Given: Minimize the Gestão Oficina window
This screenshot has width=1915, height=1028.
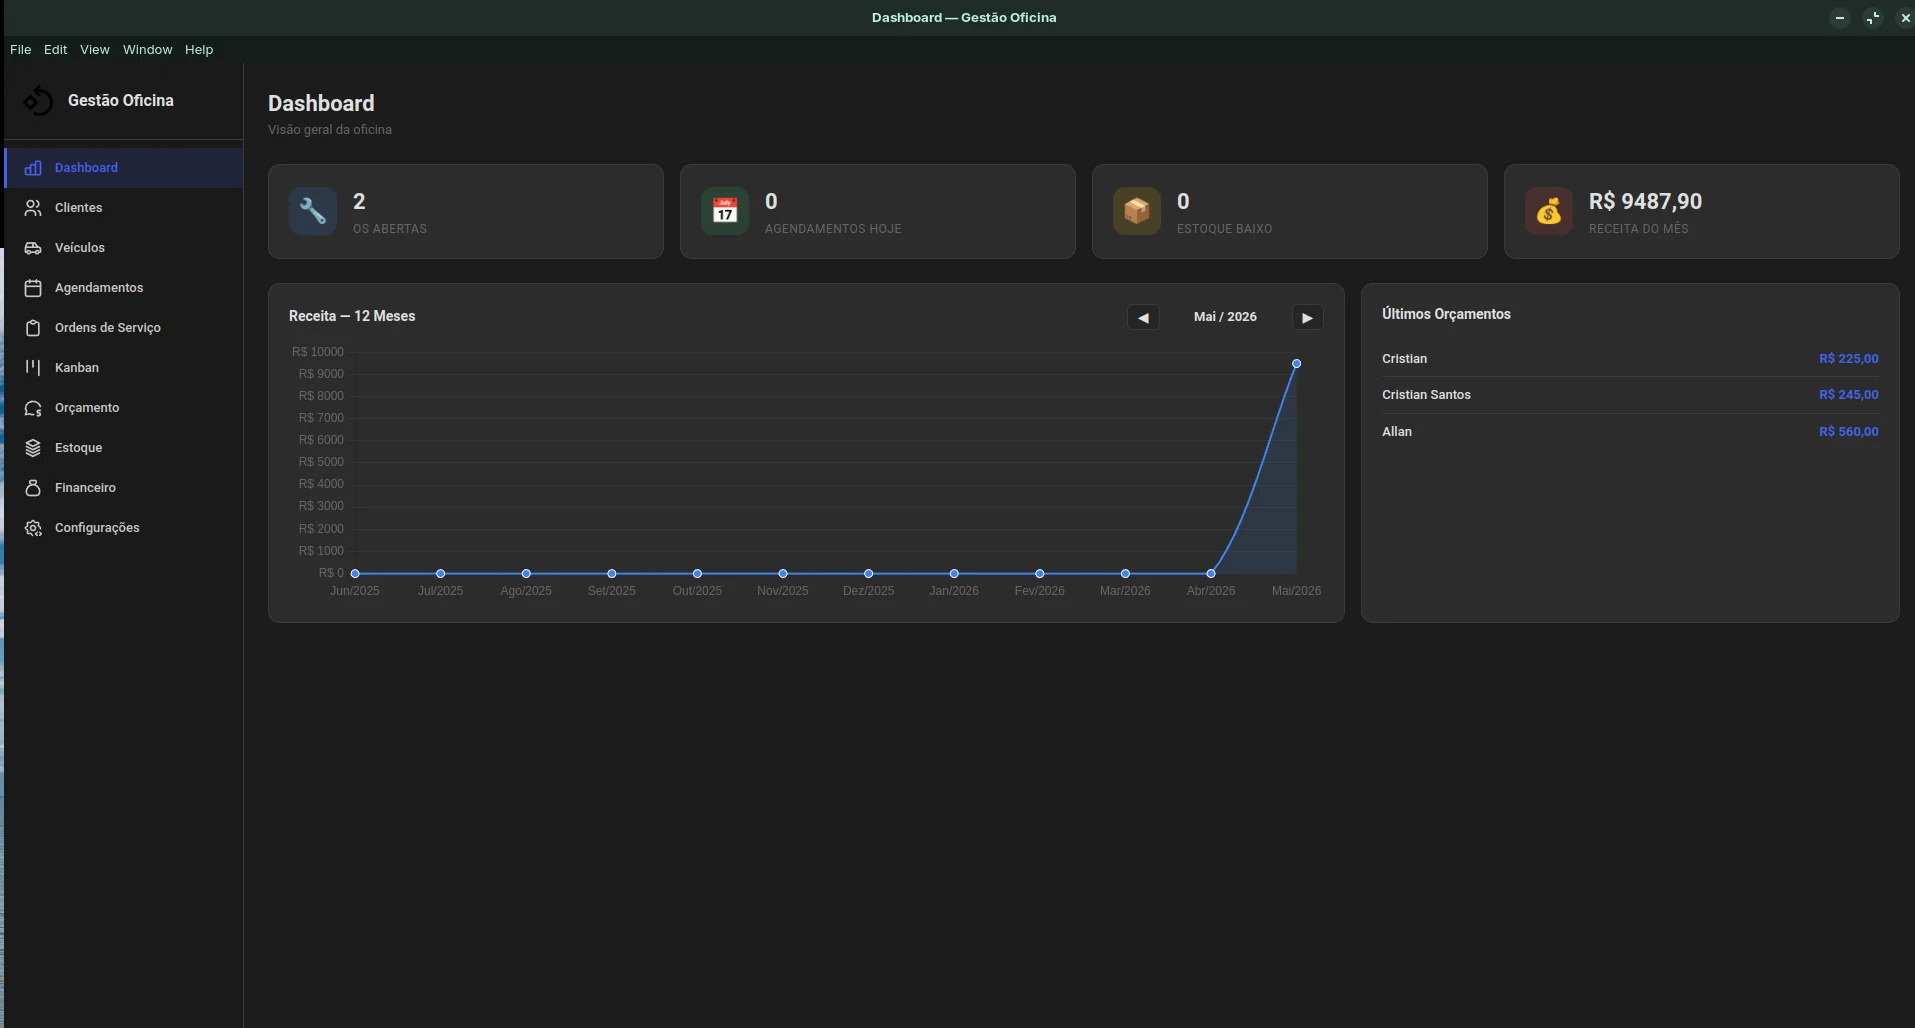Looking at the screenshot, I should (1839, 18).
